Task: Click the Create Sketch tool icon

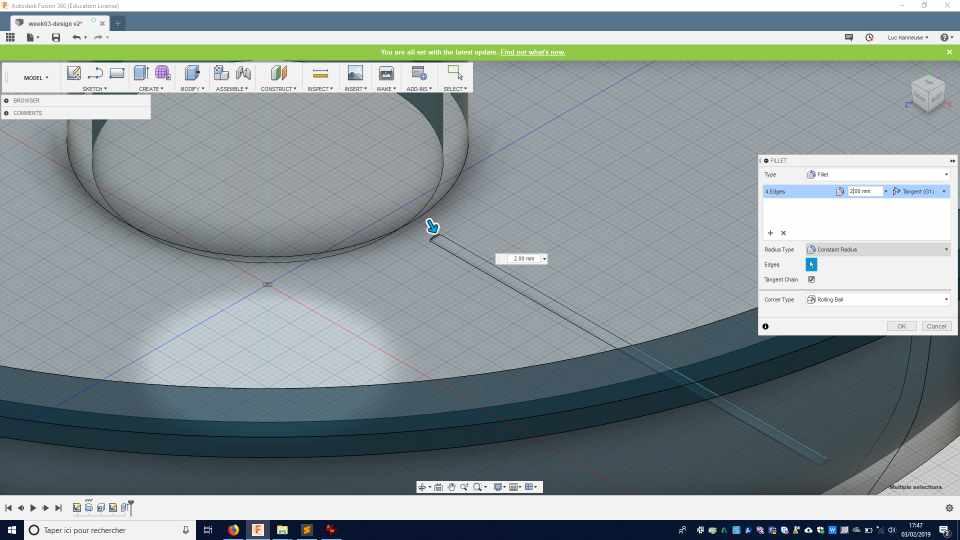Action: click(73, 73)
